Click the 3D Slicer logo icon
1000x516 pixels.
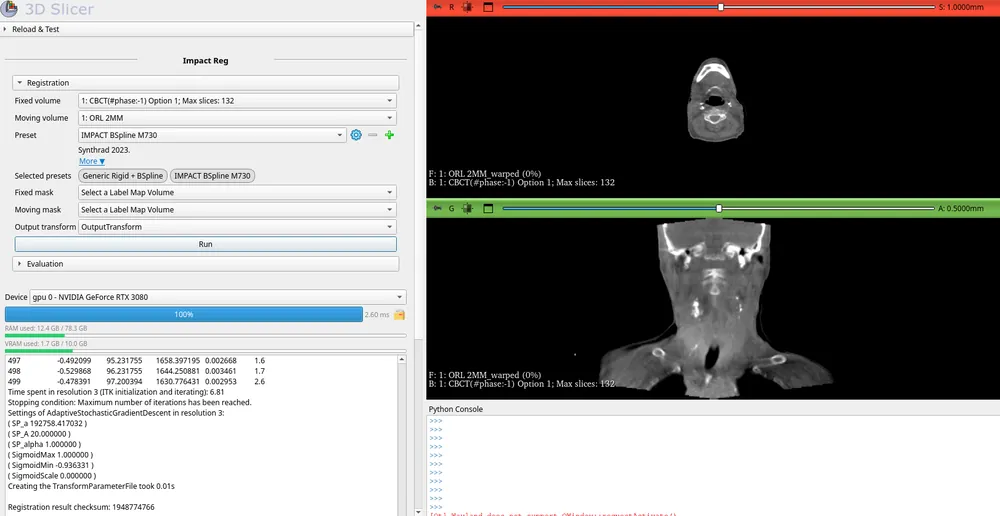[9, 8]
